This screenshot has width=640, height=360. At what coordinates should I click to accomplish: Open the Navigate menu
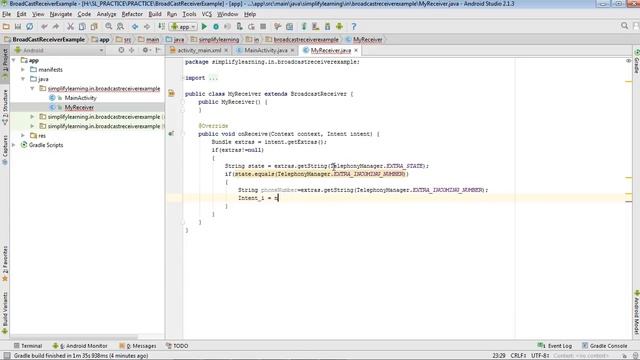coord(61,14)
